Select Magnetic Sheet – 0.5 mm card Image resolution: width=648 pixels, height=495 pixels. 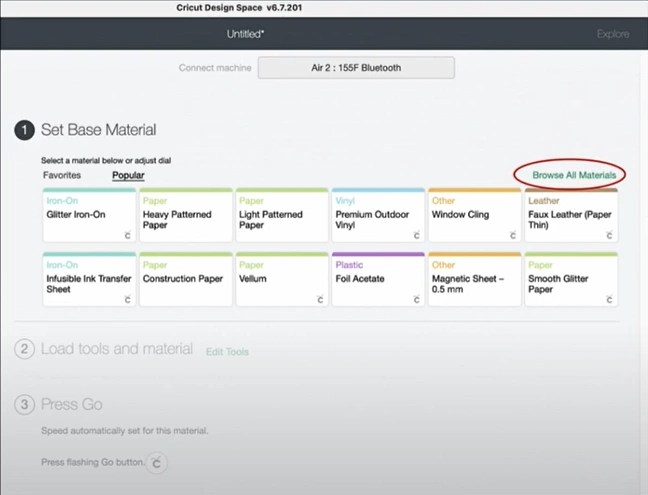click(475, 279)
